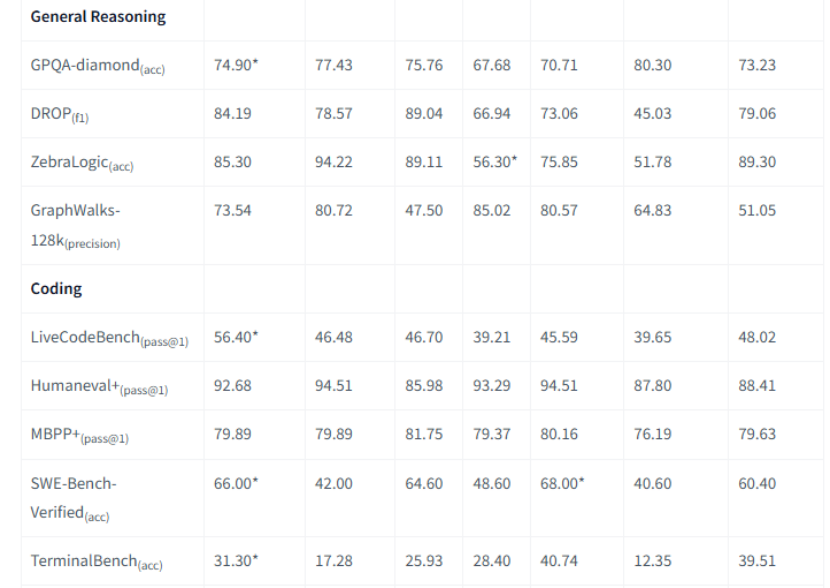Click the 93.29 value in Humaneval+ row
Screen dimensions: 830x588
(x=492, y=385)
